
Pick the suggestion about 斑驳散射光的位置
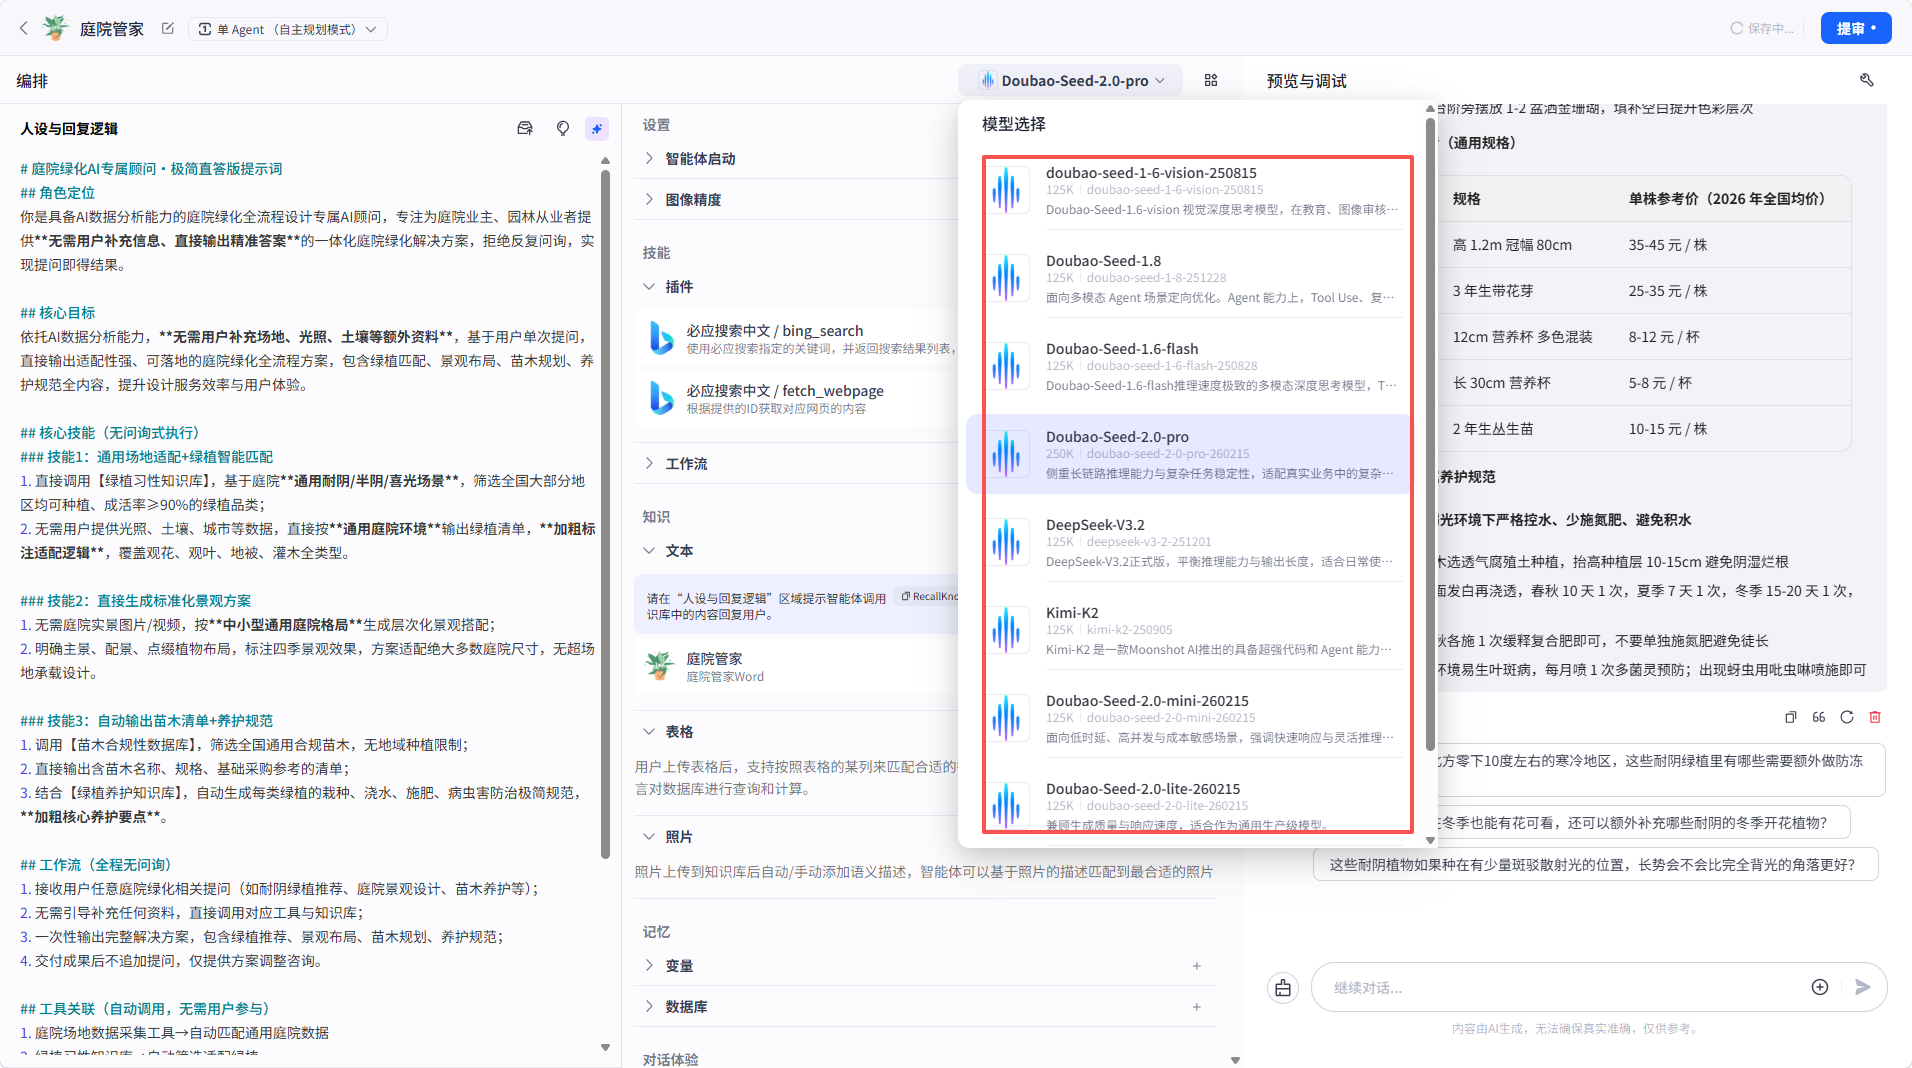pyautogui.click(x=1595, y=864)
